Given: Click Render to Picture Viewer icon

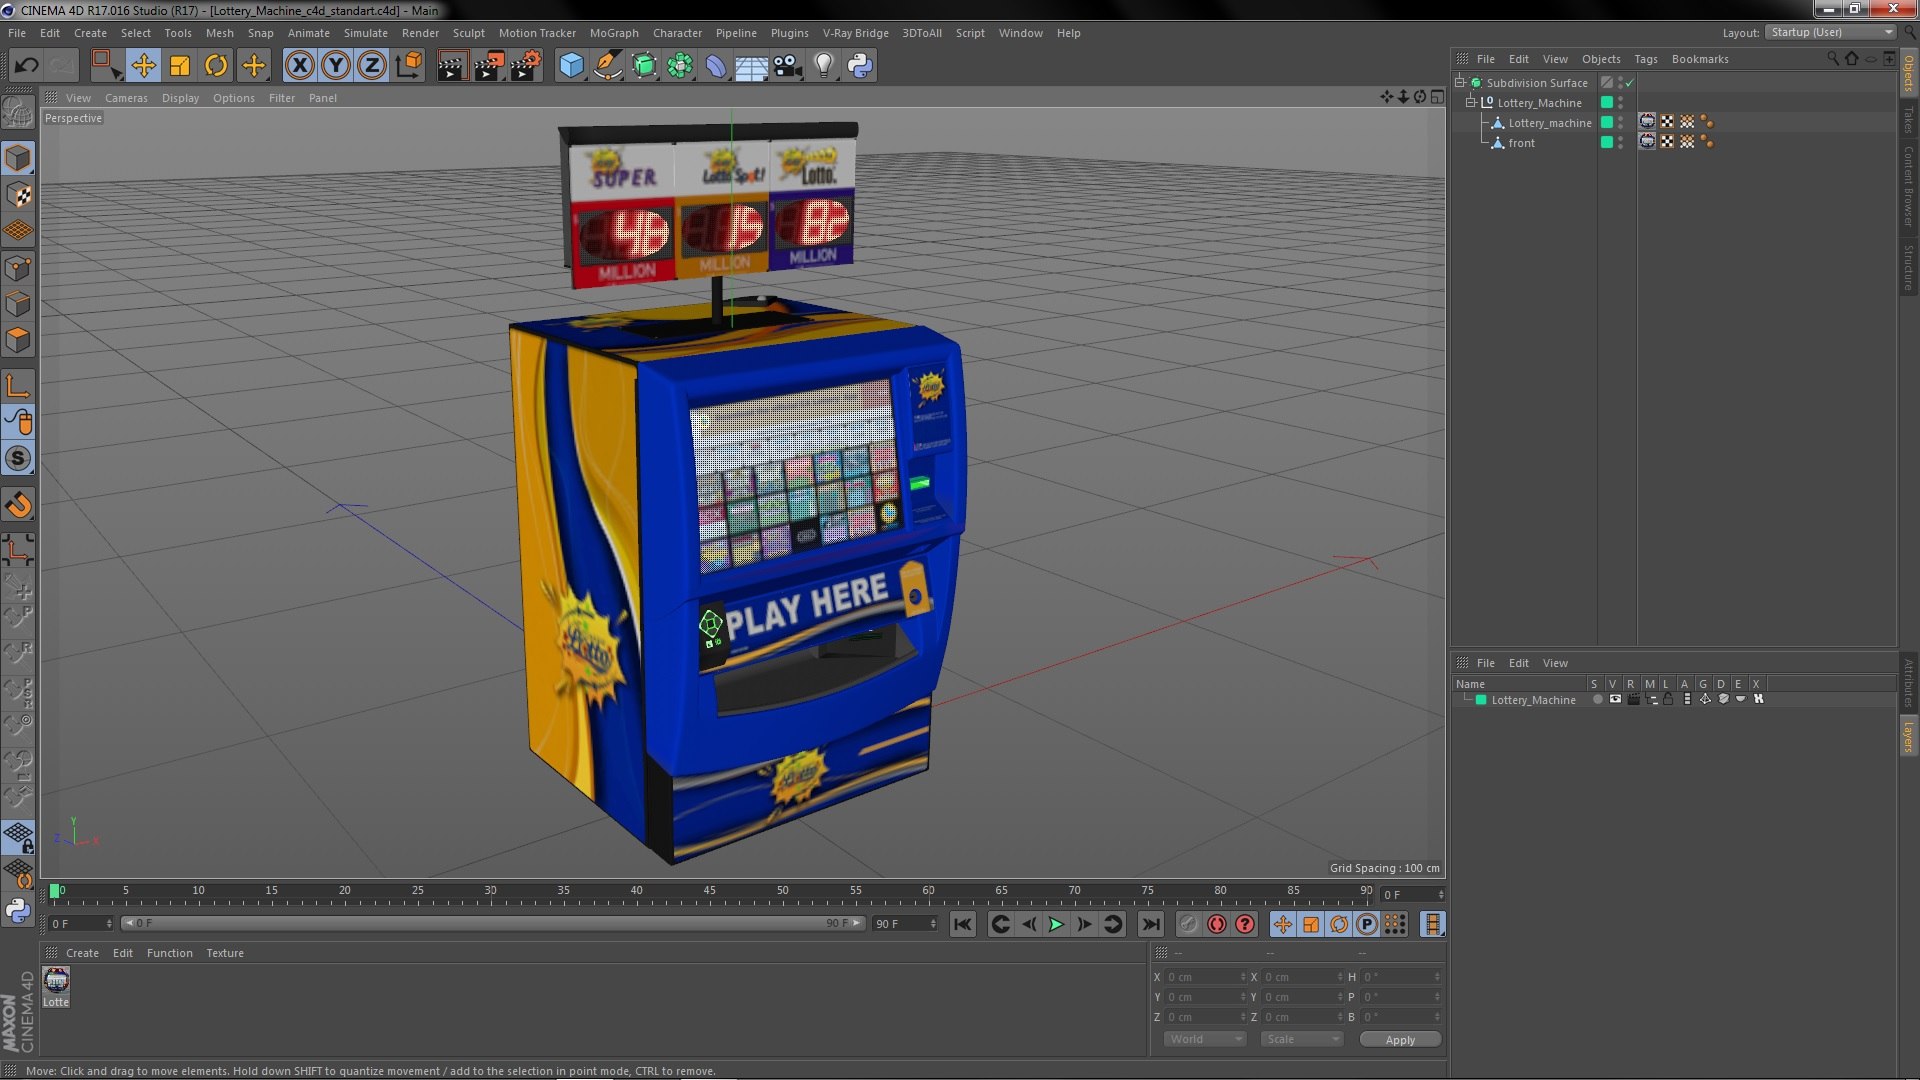Looking at the screenshot, I should tap(488, 66).
